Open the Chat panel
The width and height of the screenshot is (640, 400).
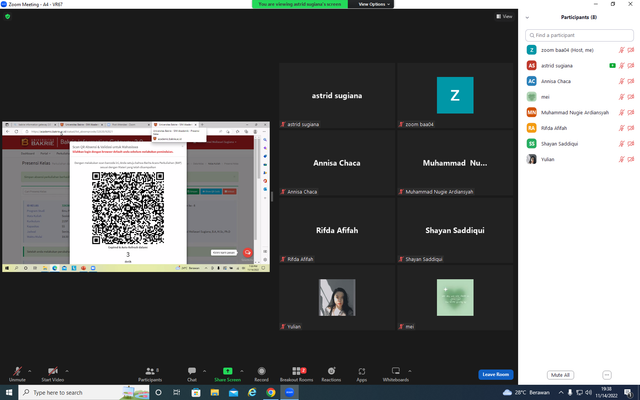point(192,374)
